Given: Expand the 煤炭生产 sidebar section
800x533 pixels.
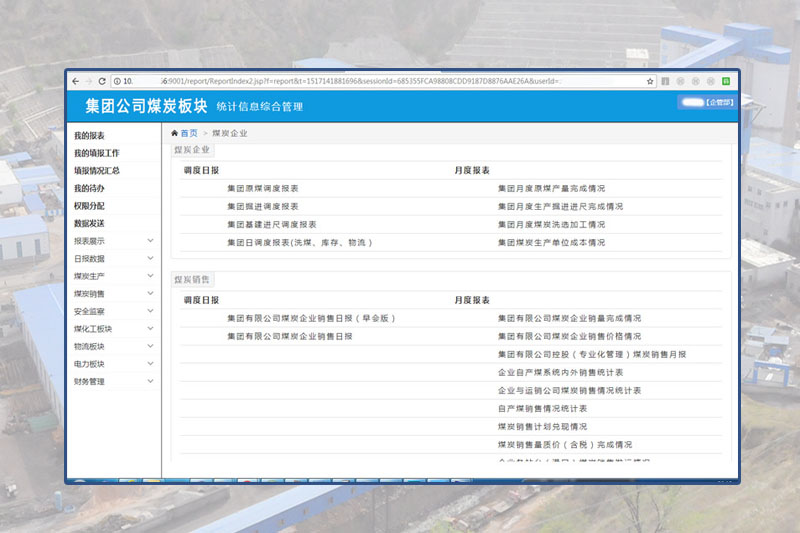Looking at the screenshot, I should pyautogui.click(x=150, y=276).
